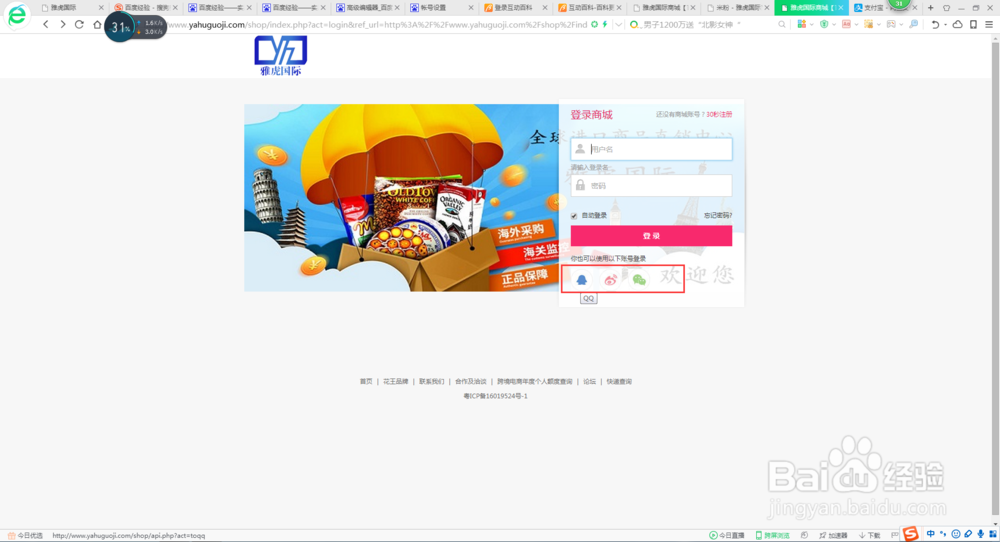Click the green compatibility icon in address bar
The width and height of the screenshot is (1000, 542).
pyautogui.click(x=594, y=24)
